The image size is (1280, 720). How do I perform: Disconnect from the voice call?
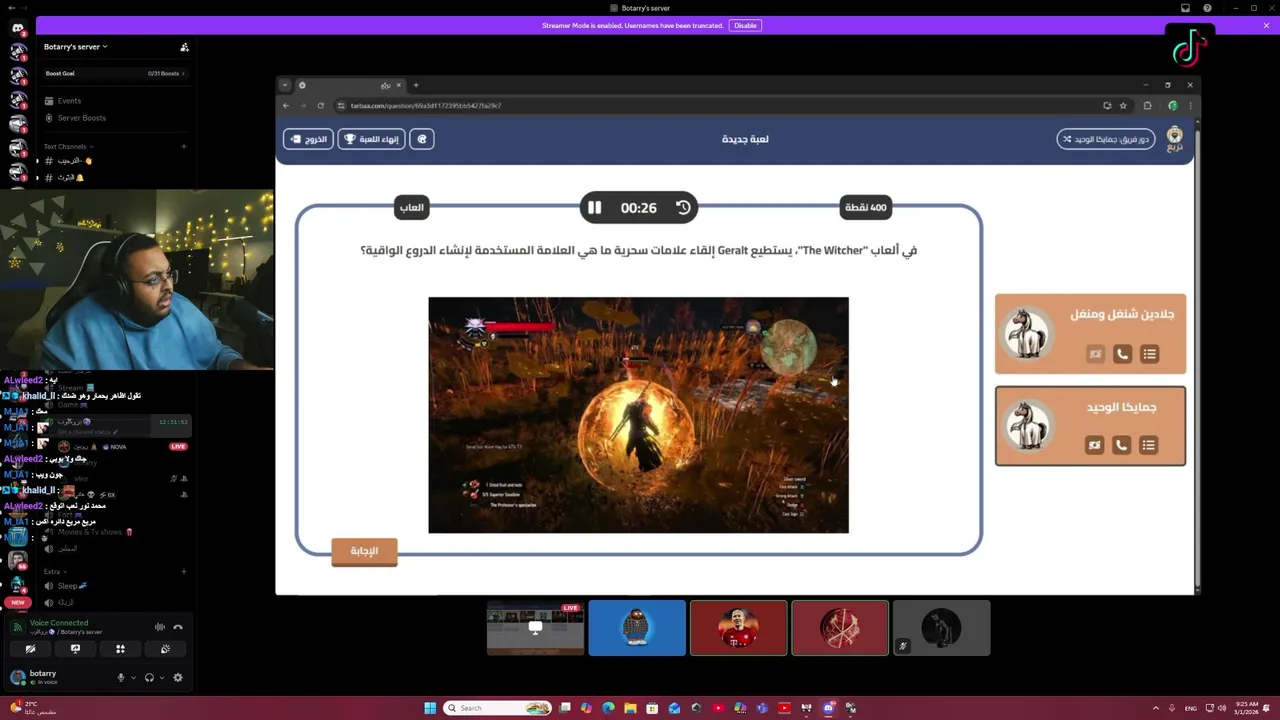[x=178, y=627]
